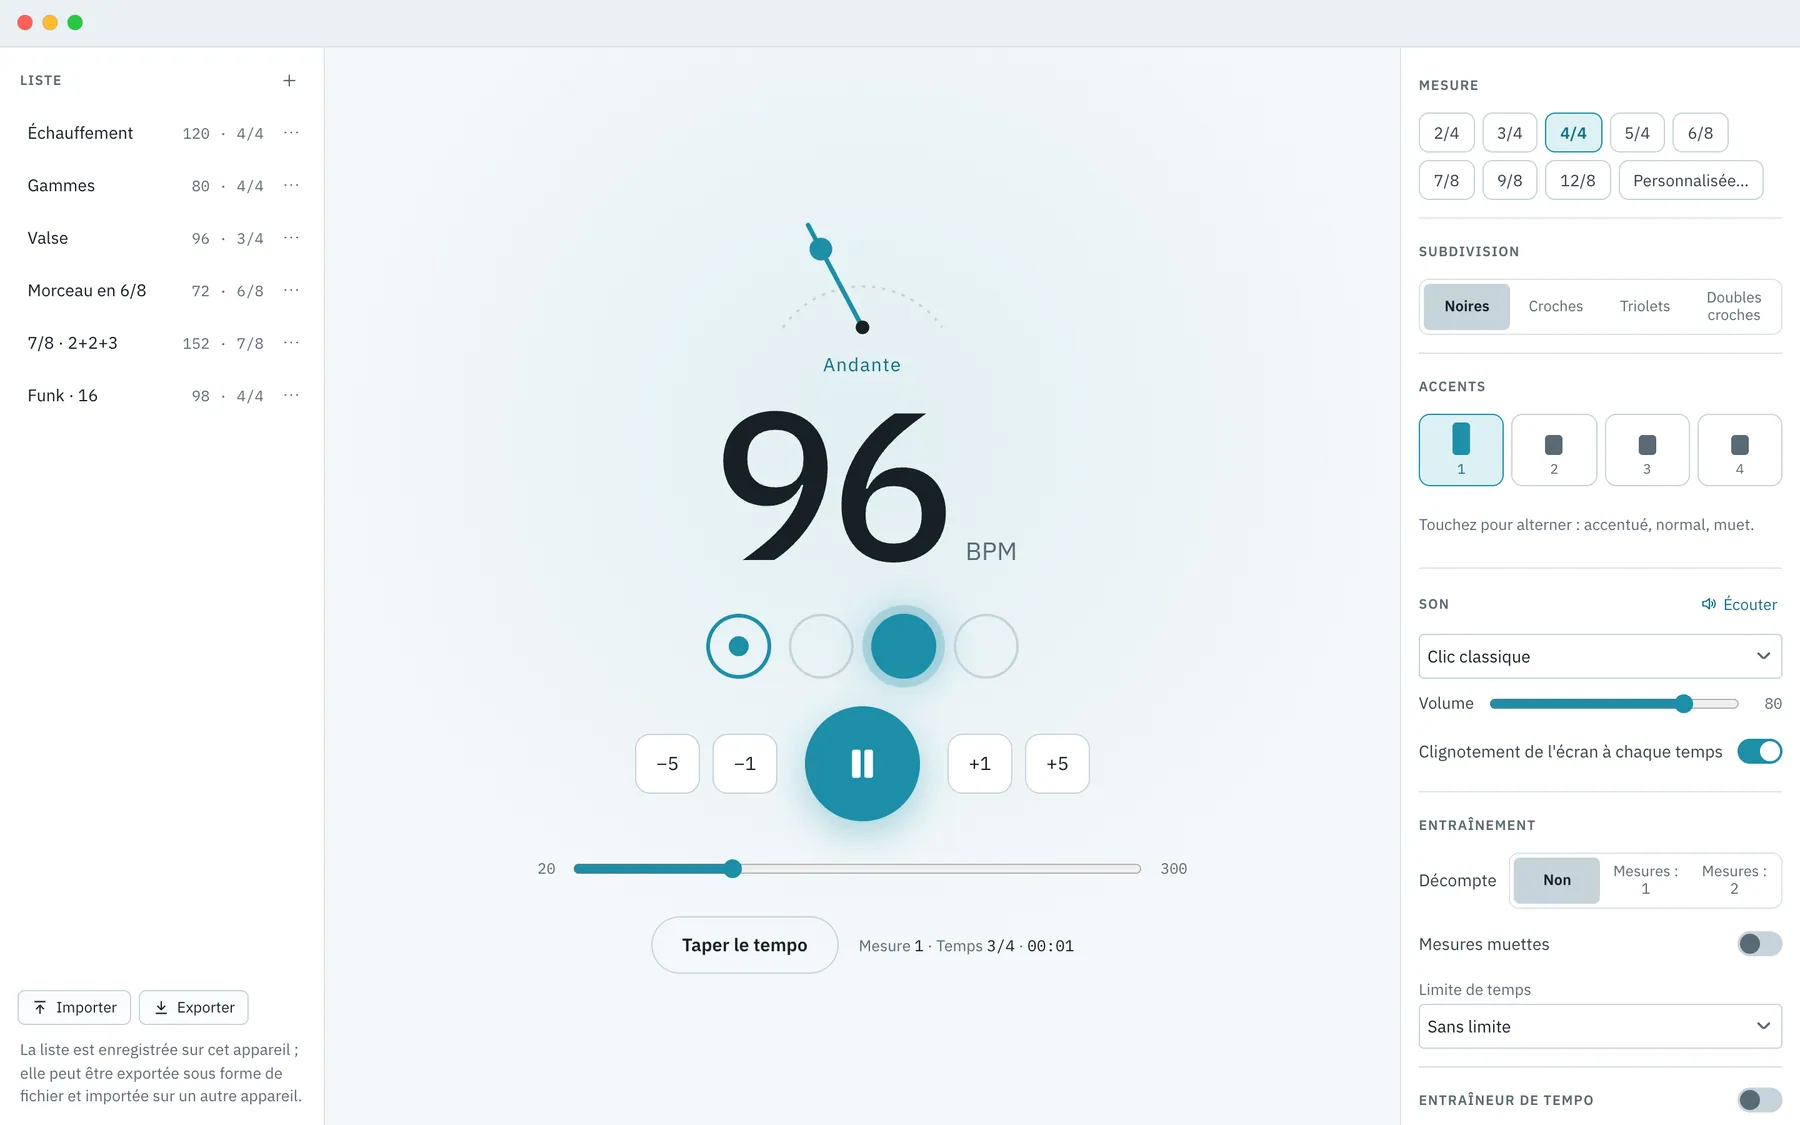Viewport: 1800px width, 1125px height.
Task: Select the Triolets subdivision tab
Action: (x=1645, y=306)
